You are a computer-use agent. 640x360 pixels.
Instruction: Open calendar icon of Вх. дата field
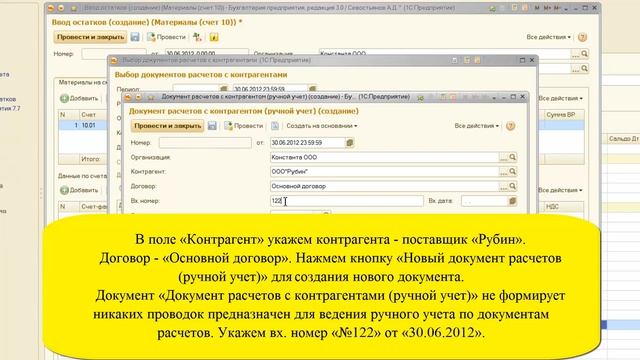[x=513, y=201]
